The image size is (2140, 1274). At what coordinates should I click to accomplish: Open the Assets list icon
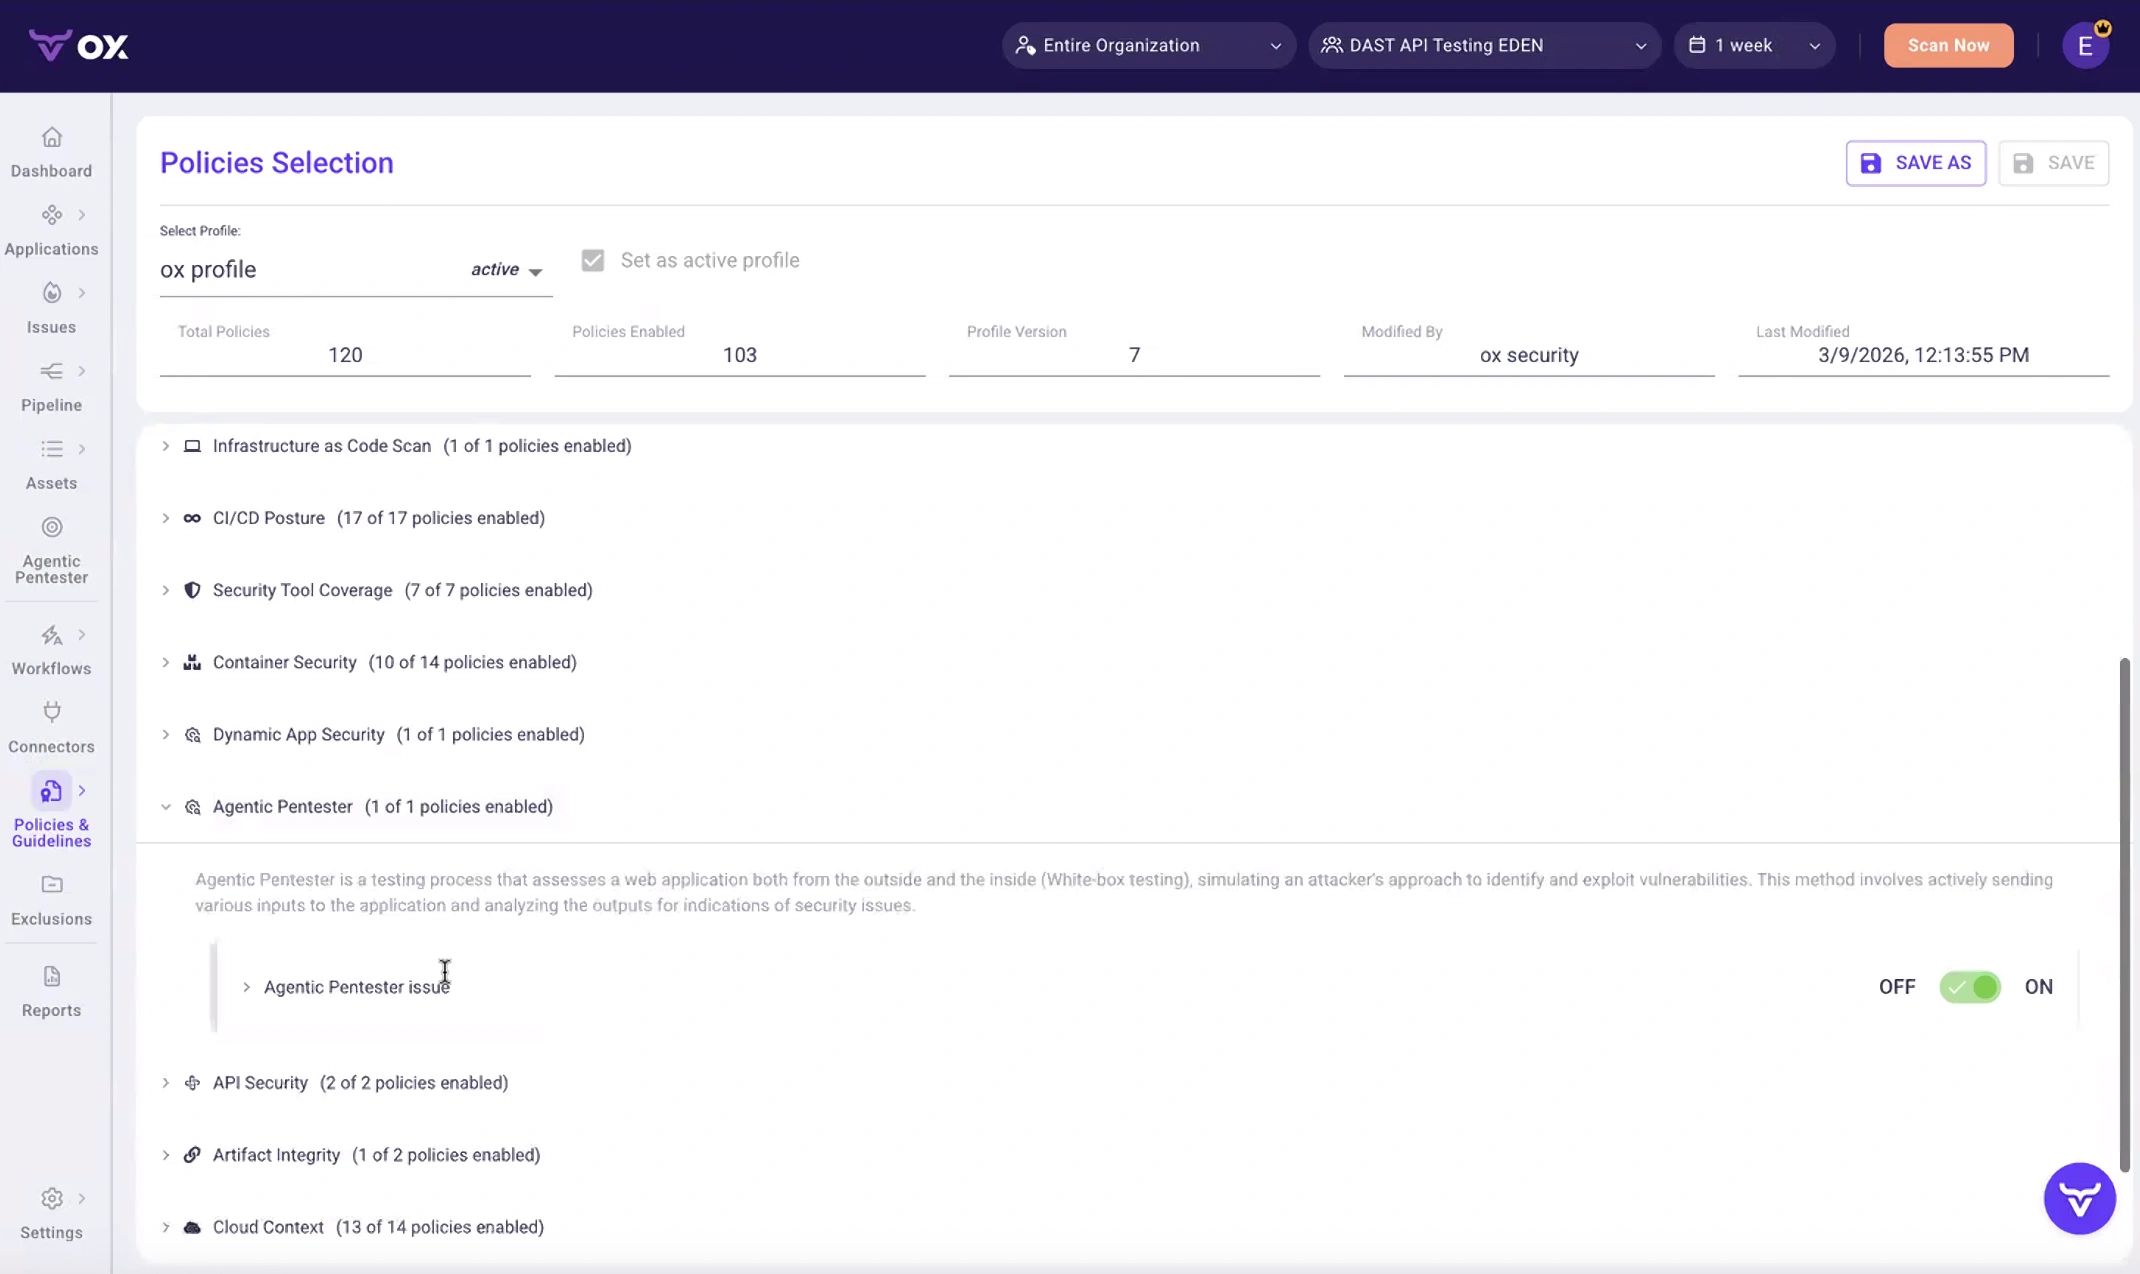[x=52, y=449]
